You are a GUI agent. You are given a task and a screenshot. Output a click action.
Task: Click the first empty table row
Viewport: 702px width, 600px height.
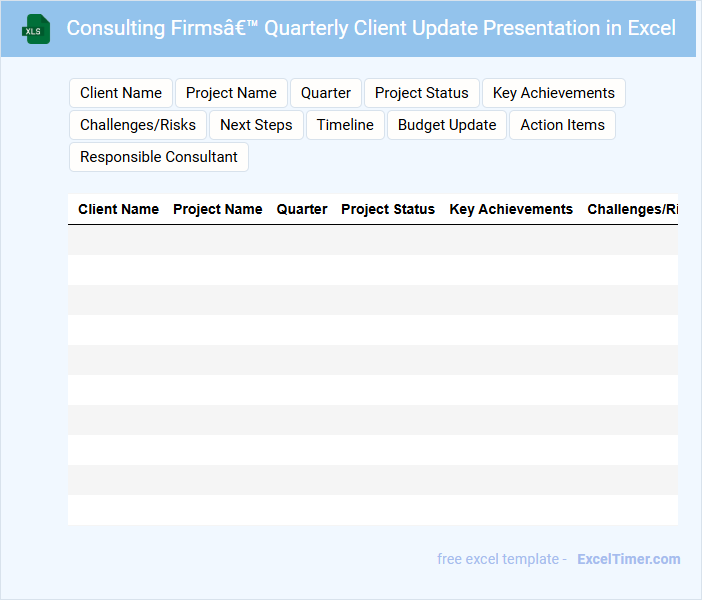click(x=372, y=240)
